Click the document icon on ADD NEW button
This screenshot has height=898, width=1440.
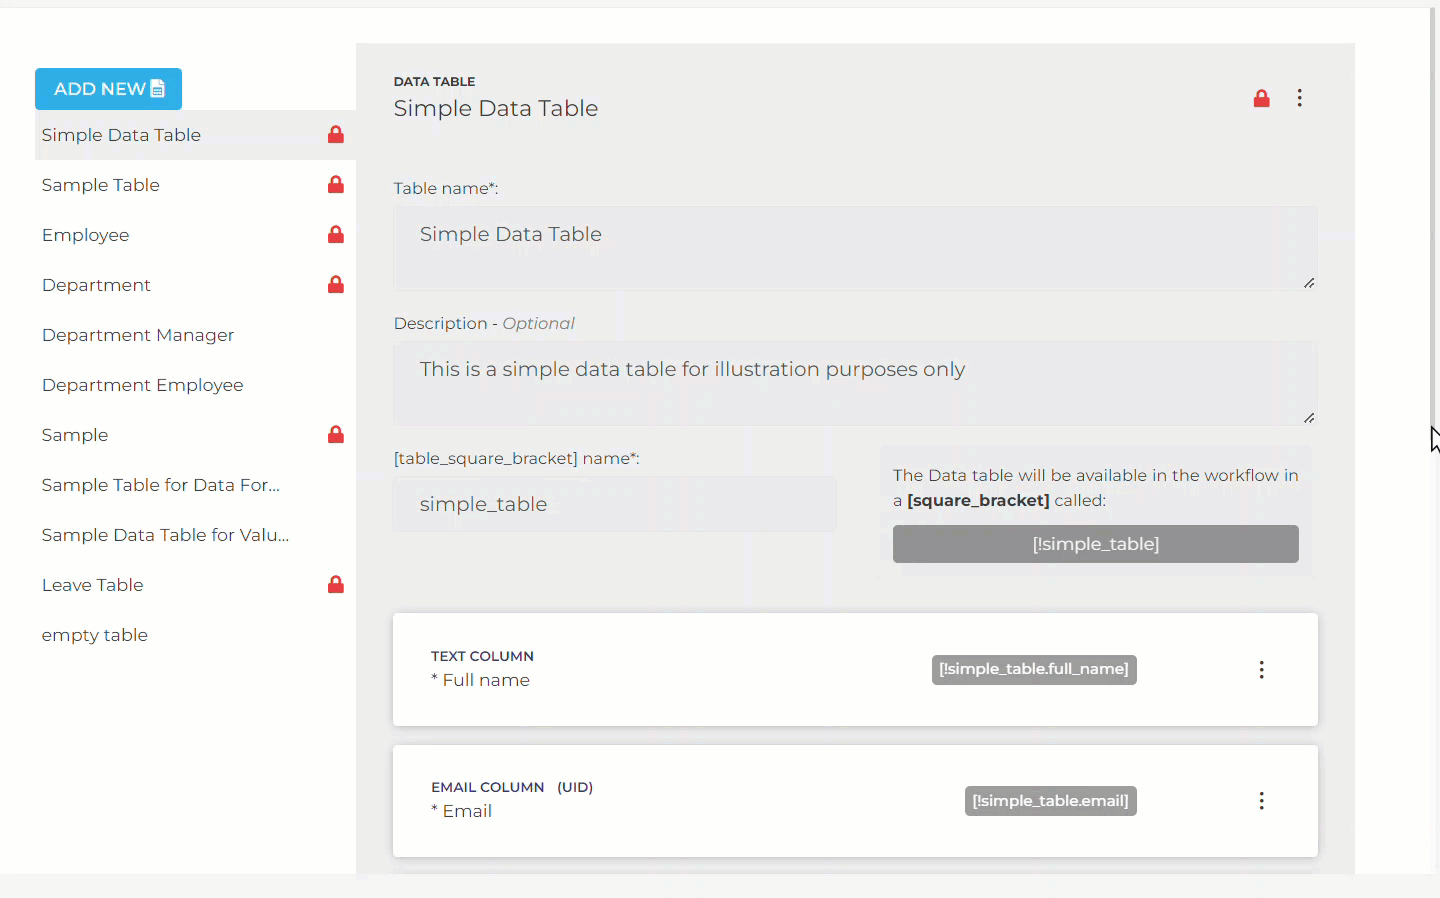[x=160, y=88]
